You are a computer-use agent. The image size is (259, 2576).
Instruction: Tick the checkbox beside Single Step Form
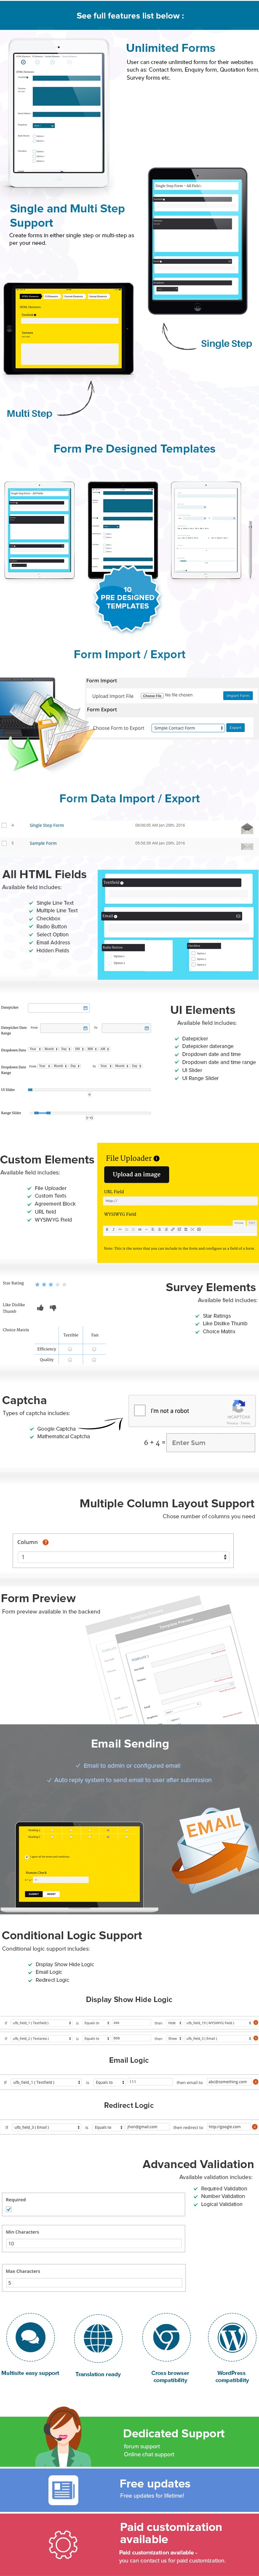4,825
